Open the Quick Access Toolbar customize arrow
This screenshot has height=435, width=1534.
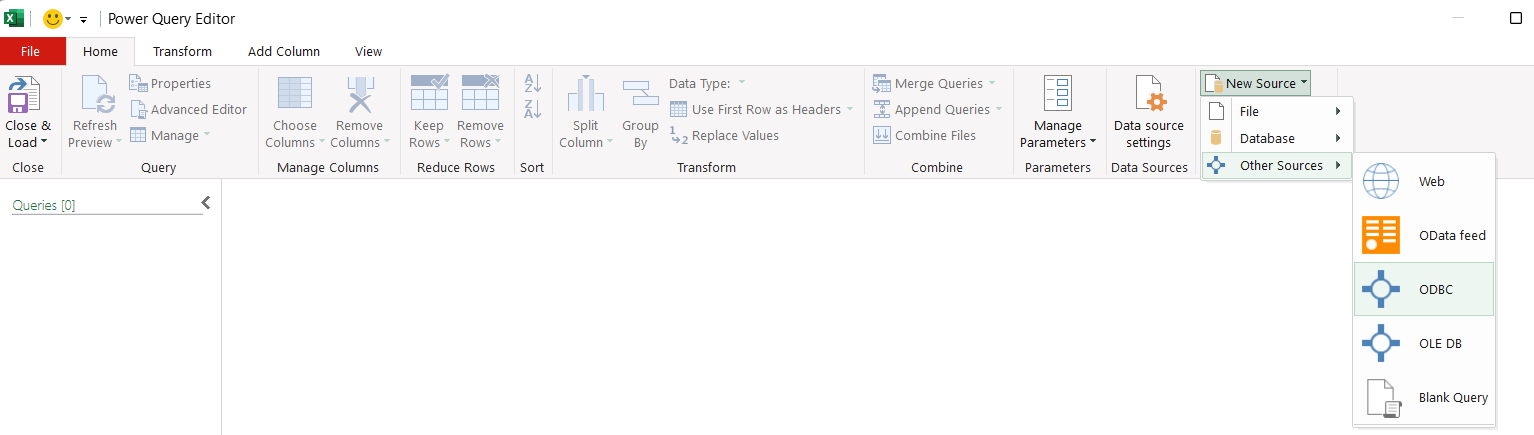83,19
